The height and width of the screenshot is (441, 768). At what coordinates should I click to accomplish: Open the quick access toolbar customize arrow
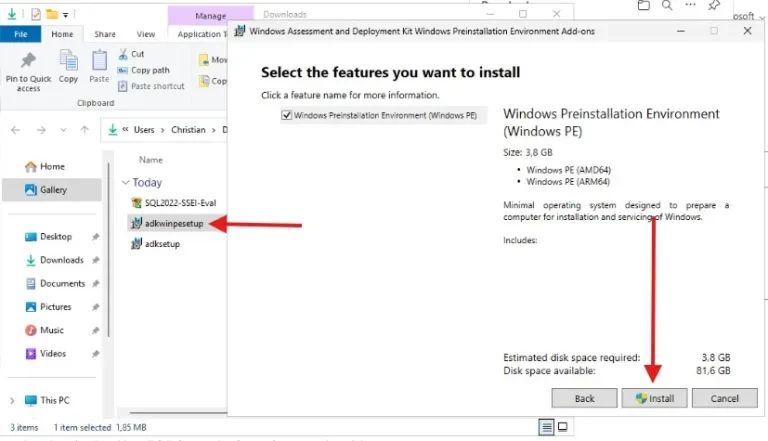(66, 15)
